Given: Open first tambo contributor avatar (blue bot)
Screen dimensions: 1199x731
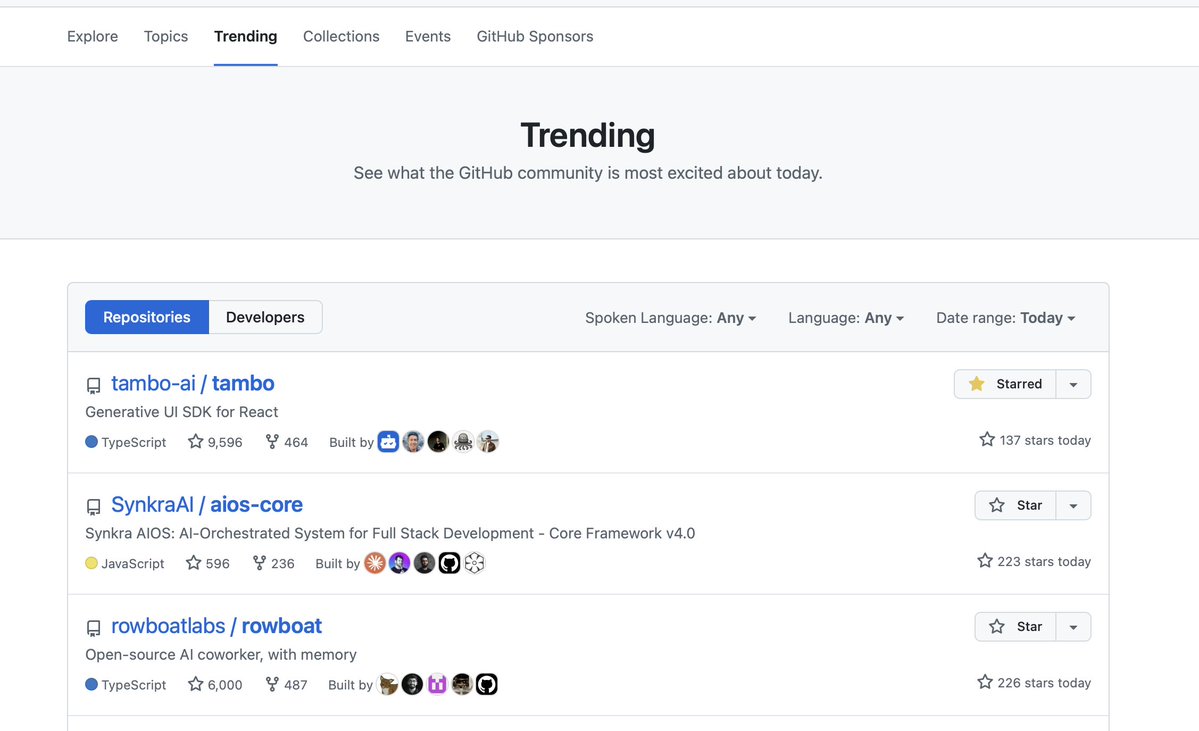Looking at the screenshot, I should coord(388,441).
